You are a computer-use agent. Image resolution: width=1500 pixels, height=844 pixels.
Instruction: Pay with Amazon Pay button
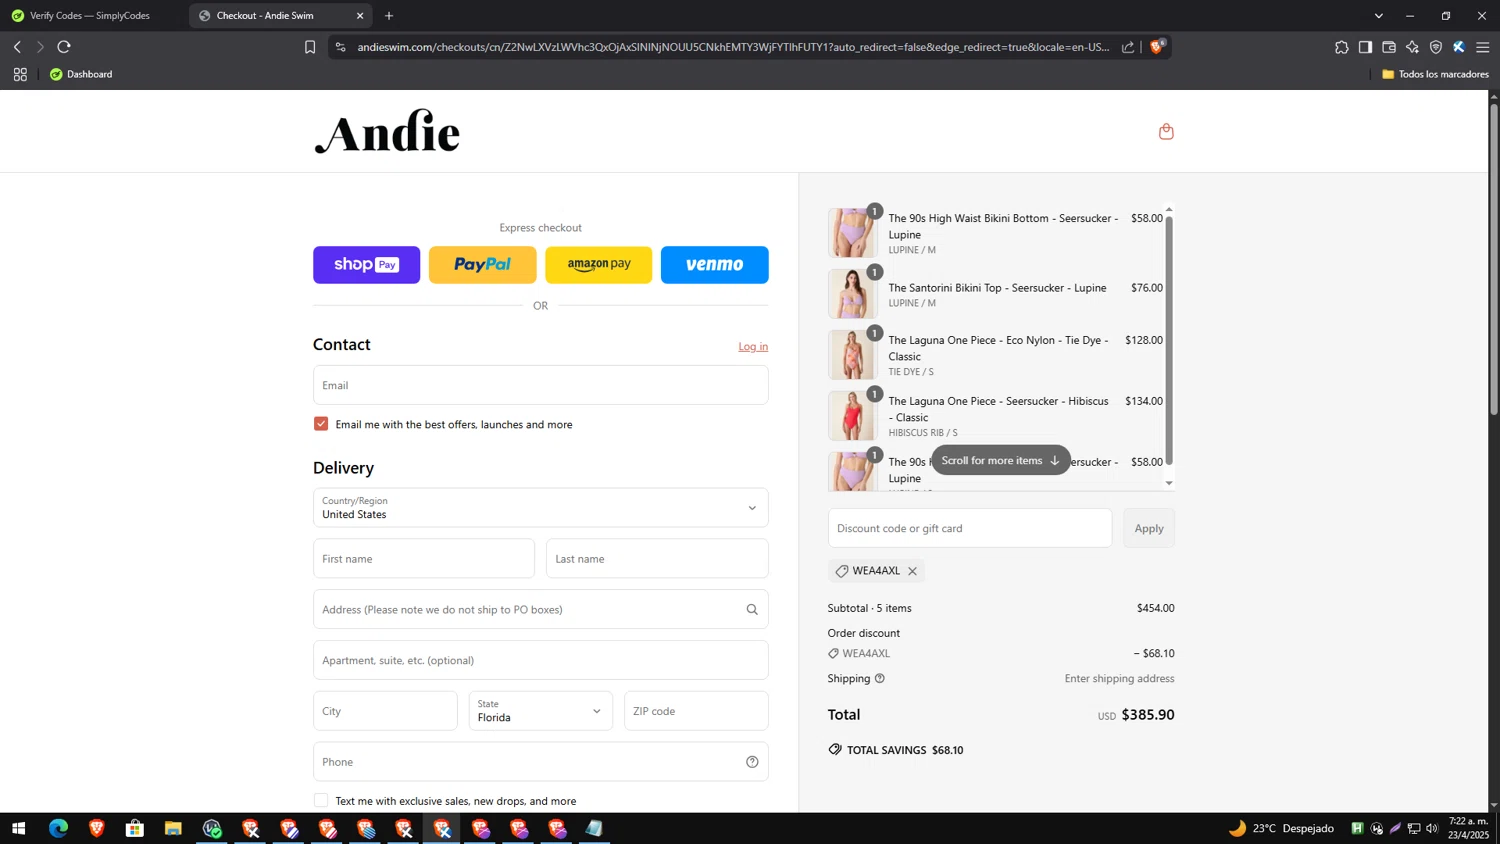coord(598,265)
